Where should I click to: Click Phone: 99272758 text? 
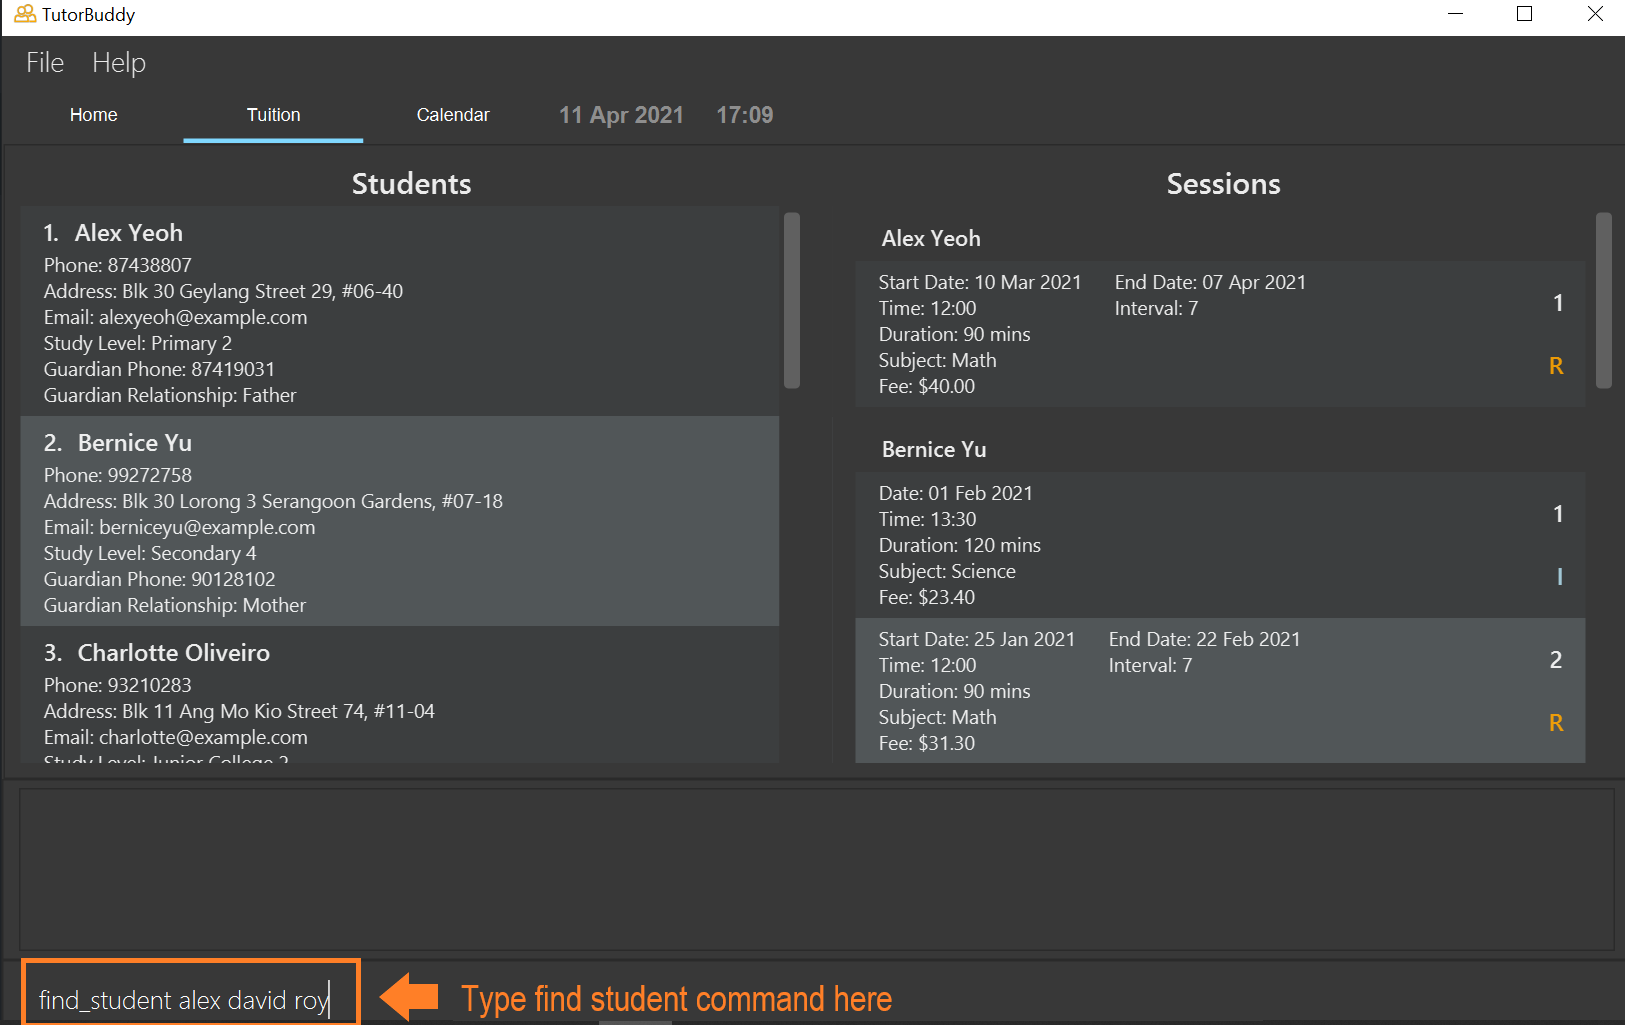click(x=118, y=476)
